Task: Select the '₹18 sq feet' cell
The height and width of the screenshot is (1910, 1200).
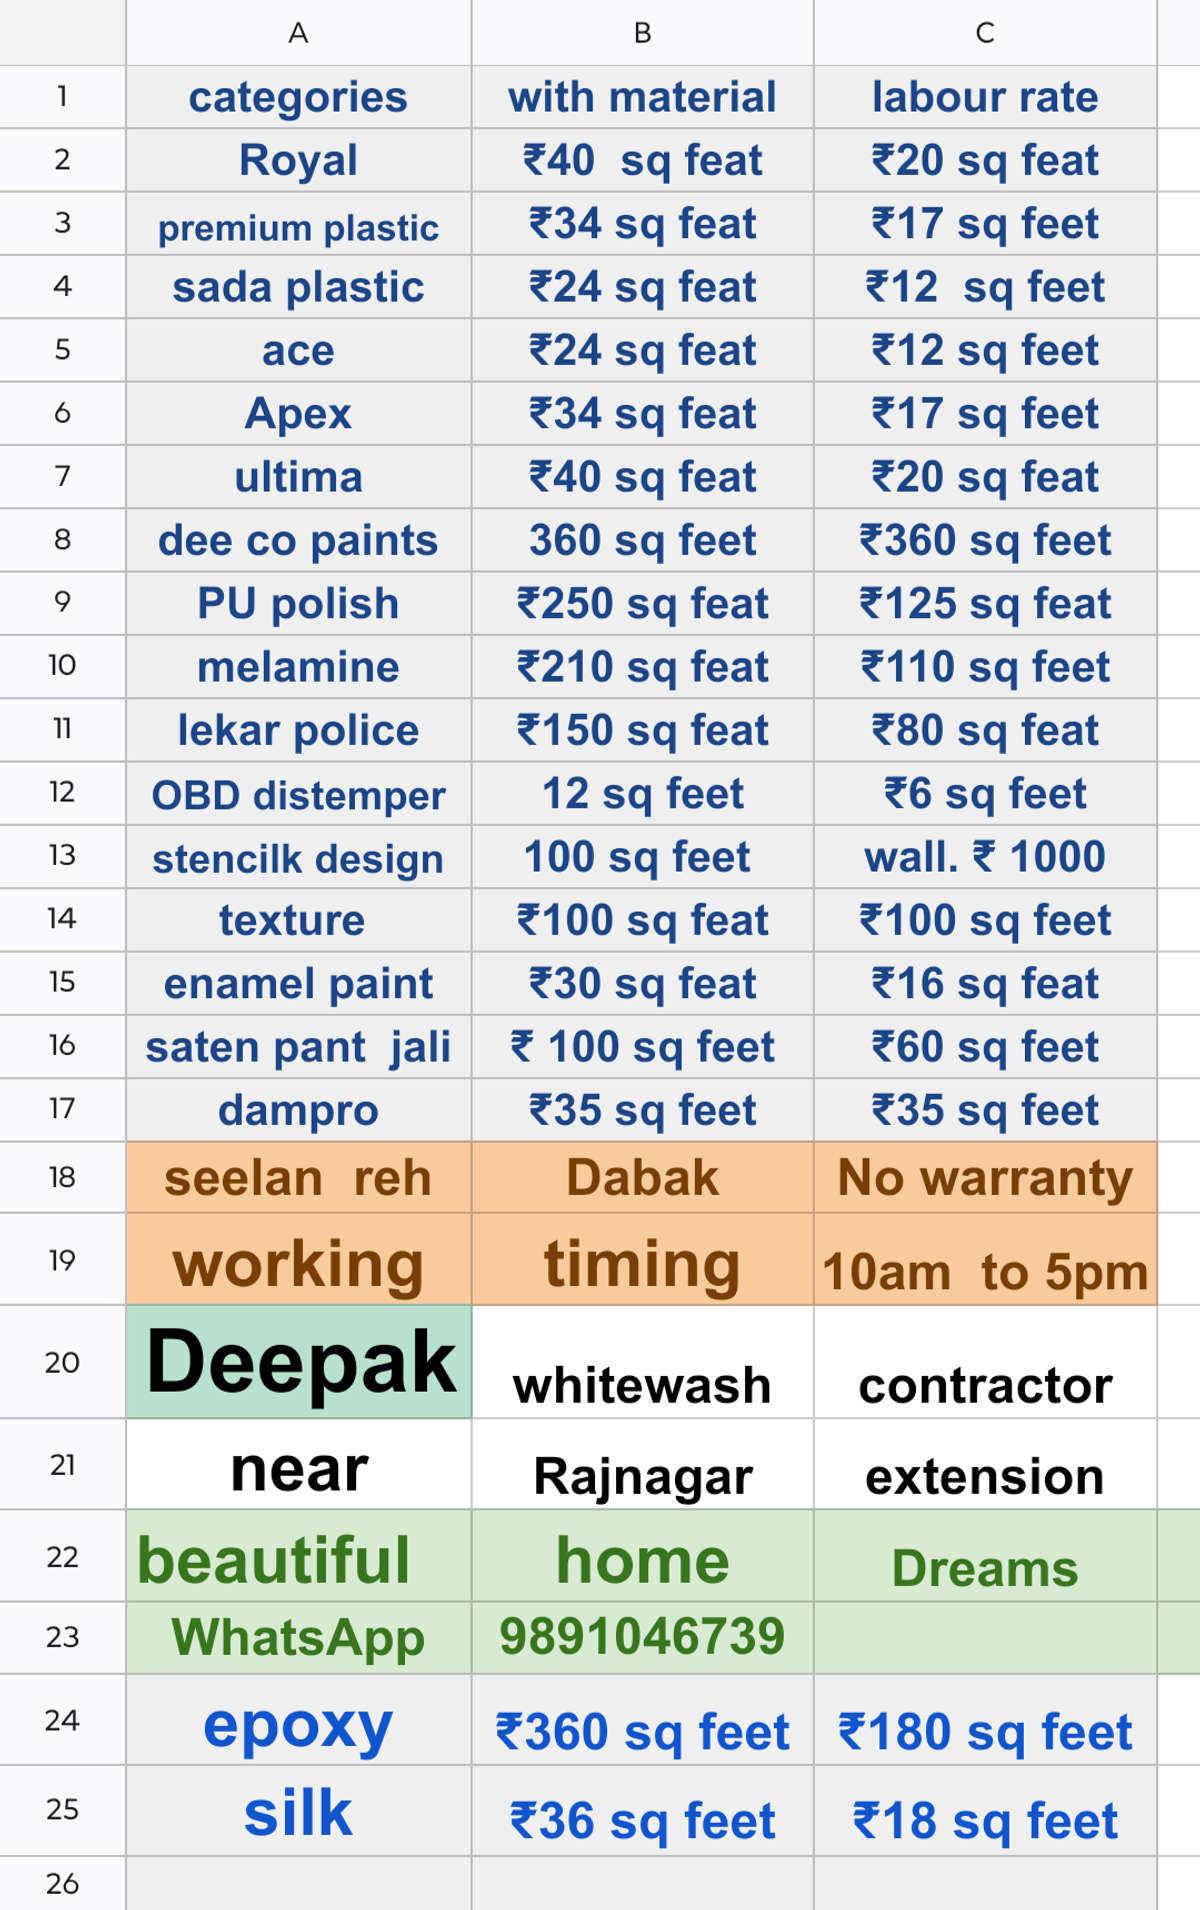Action: [985, 1812]
